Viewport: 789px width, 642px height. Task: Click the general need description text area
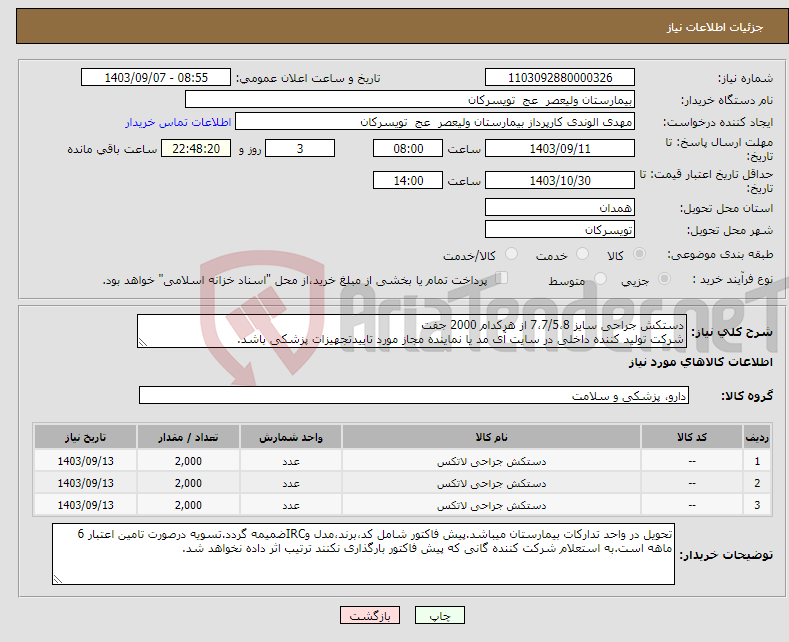tap(412, 331)
